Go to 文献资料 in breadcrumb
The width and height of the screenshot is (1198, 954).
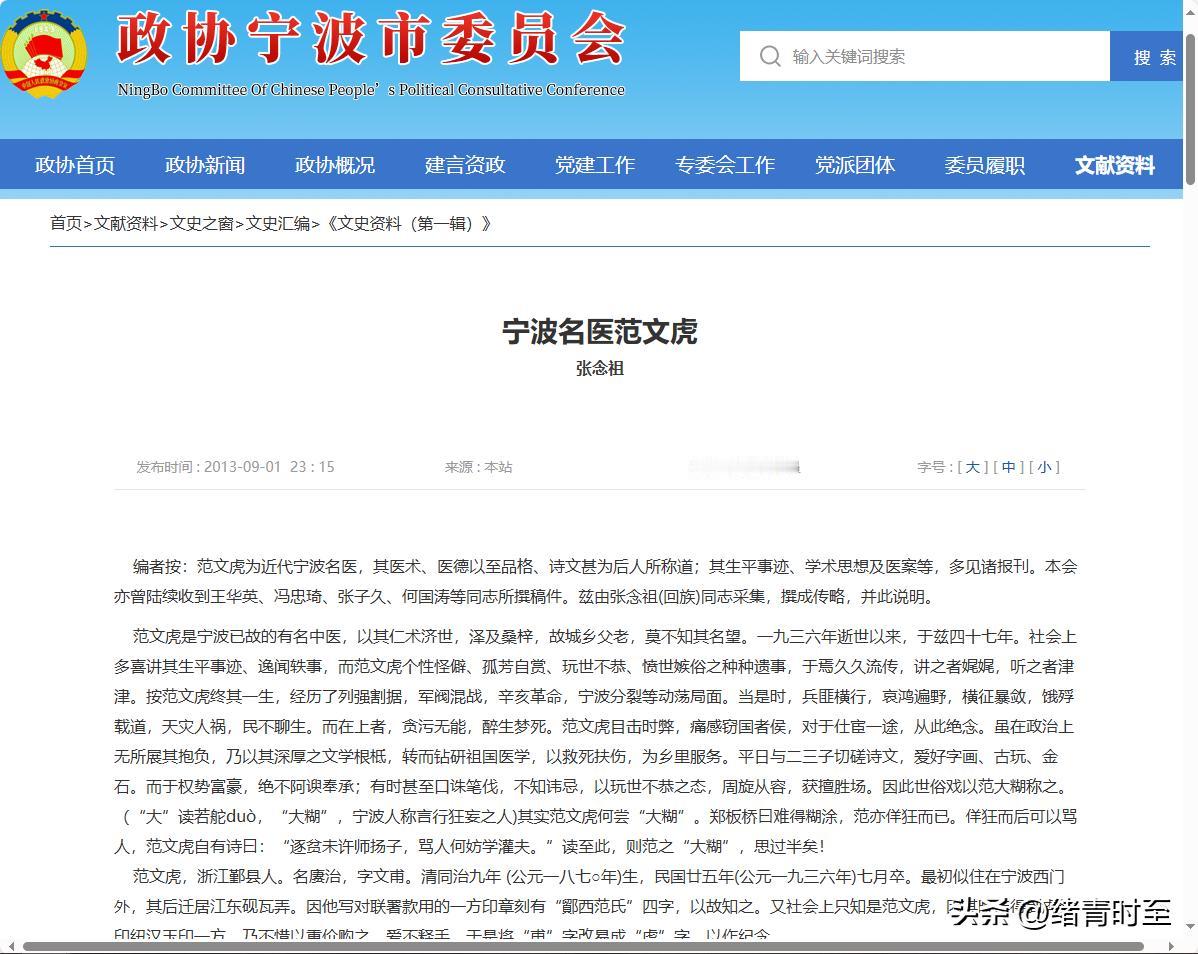pos(125,223)
